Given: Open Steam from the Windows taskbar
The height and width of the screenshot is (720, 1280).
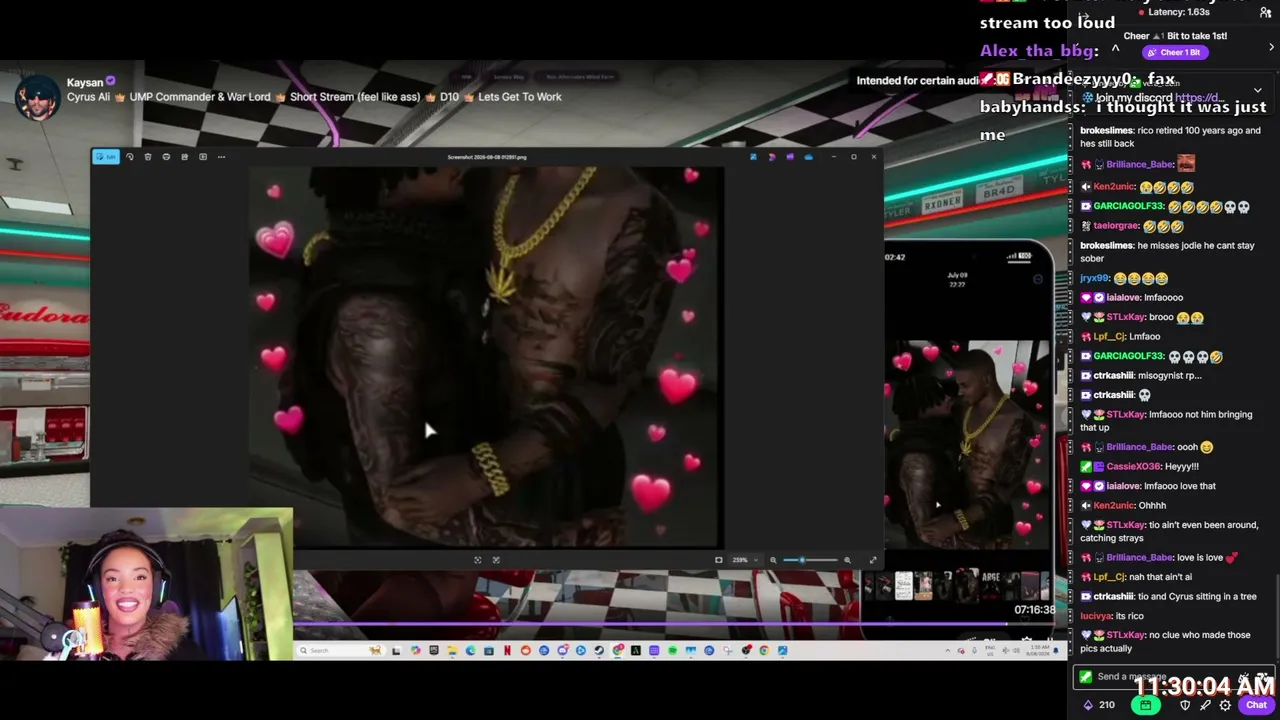Looking at the screenshot, I should pos(599,651).
